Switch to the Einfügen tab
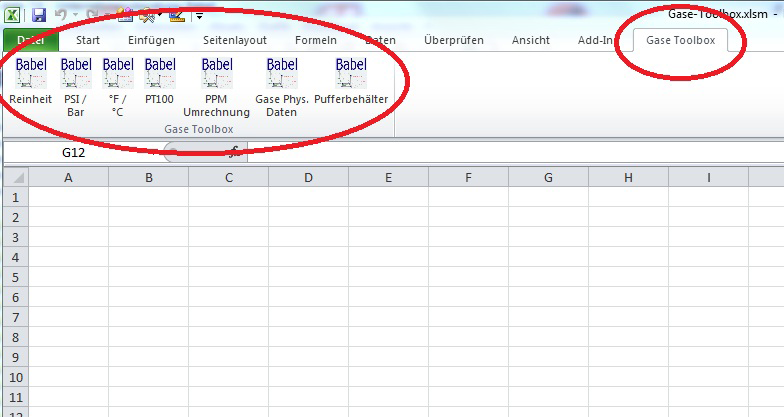 [151, 40]
